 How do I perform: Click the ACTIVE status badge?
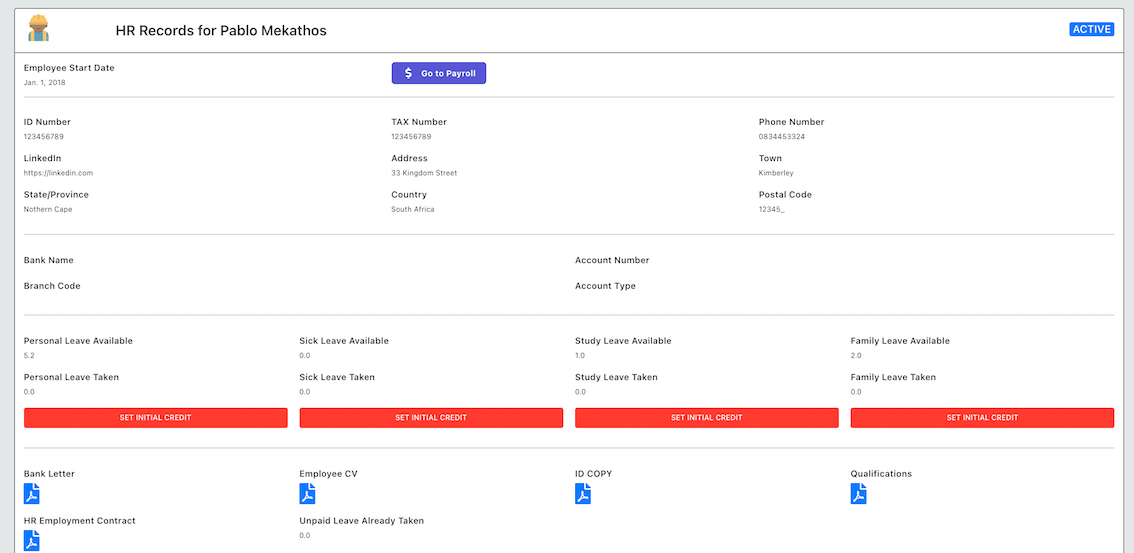tap(1091, 30)
